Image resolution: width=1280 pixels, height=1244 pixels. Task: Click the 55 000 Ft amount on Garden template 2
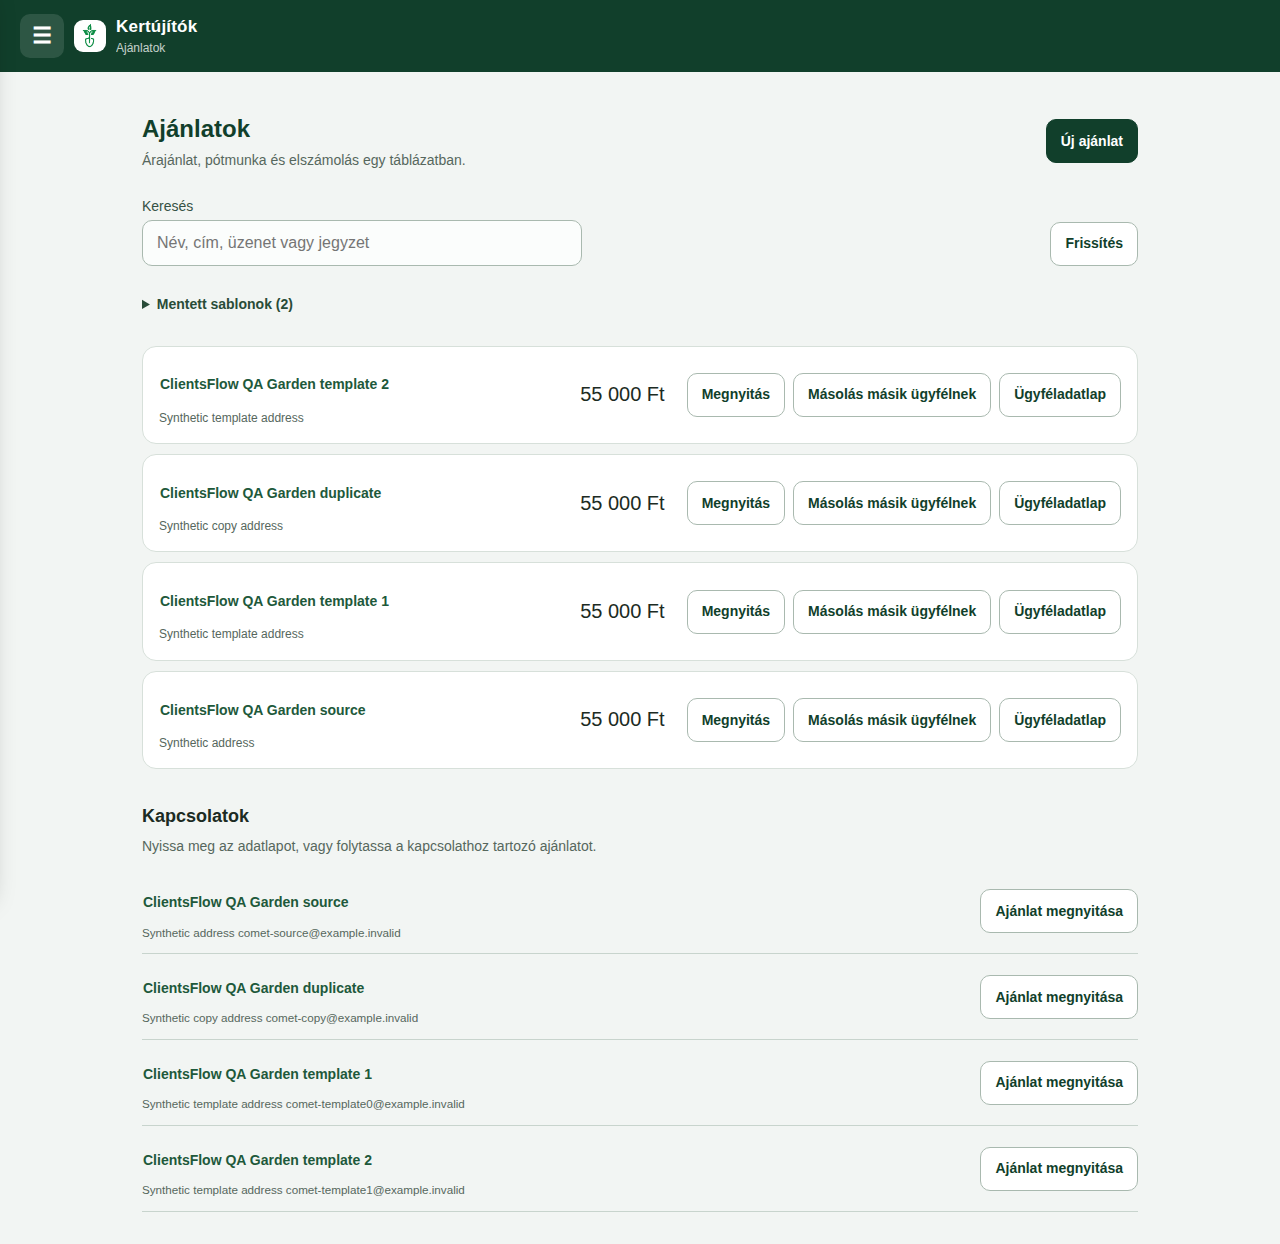[622, 395]
